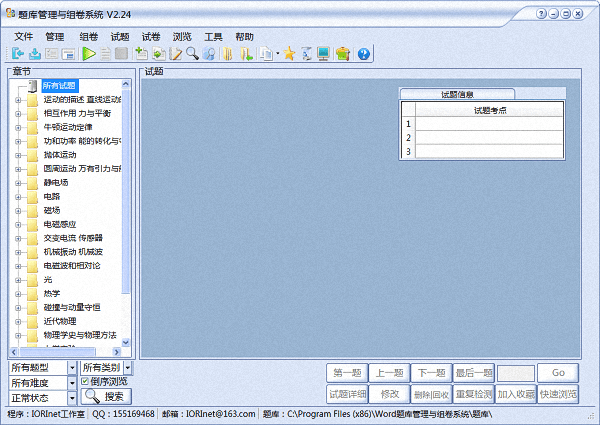Click the yellow star favorites toolbar icon
600x425 pixels.
[x=290, y=53]
